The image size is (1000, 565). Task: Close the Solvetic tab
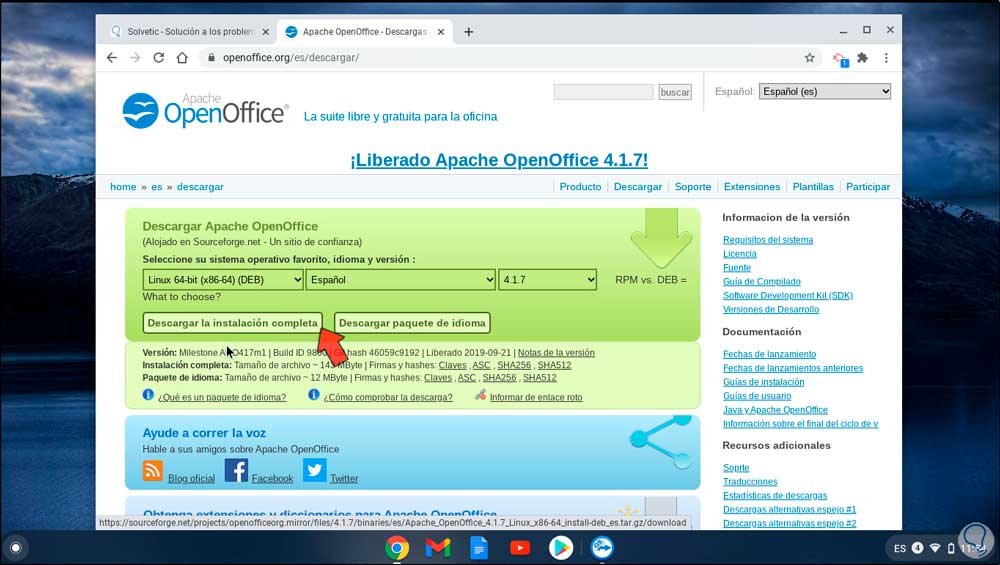266,32
